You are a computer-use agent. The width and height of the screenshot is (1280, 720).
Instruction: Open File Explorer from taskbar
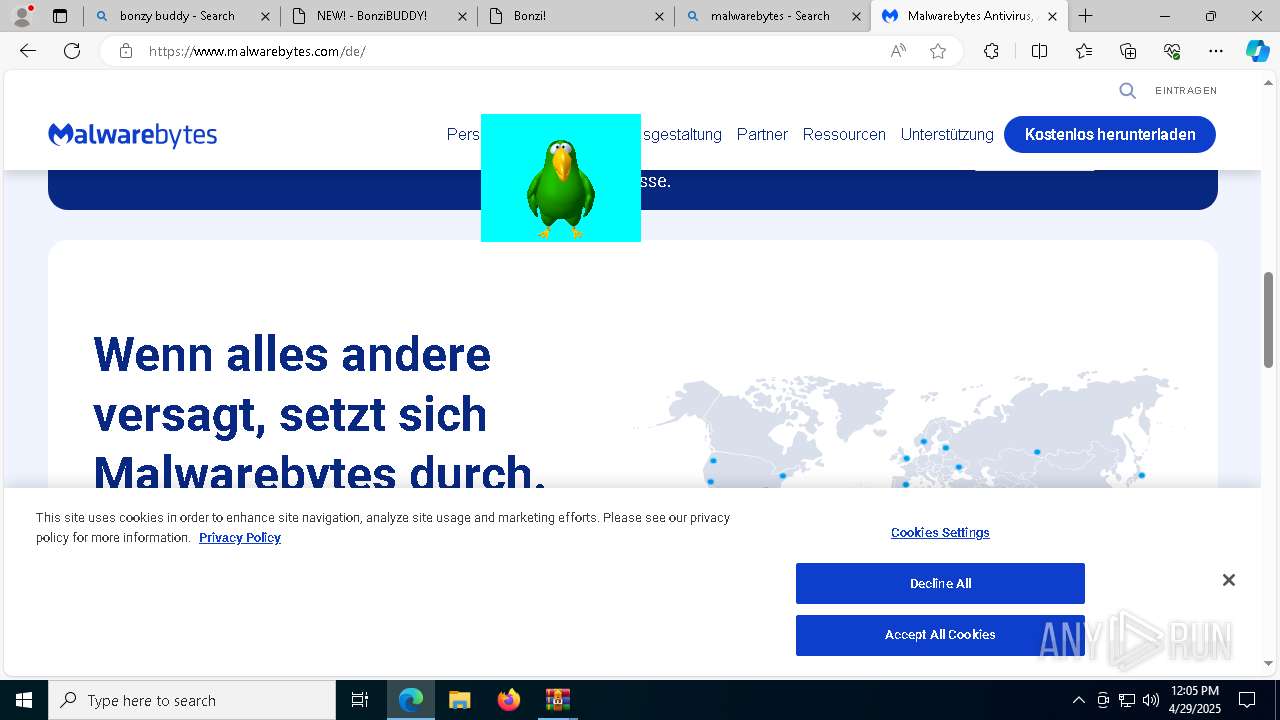(460, 700)
